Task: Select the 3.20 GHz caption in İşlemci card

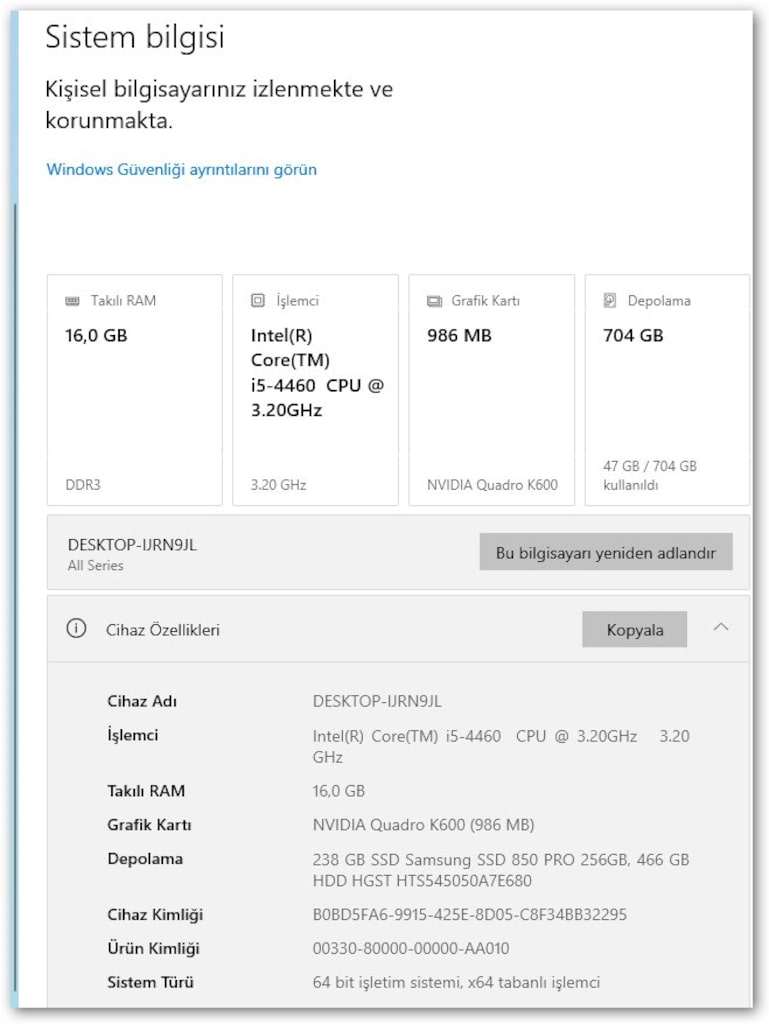Action: (x=279, y=485)
